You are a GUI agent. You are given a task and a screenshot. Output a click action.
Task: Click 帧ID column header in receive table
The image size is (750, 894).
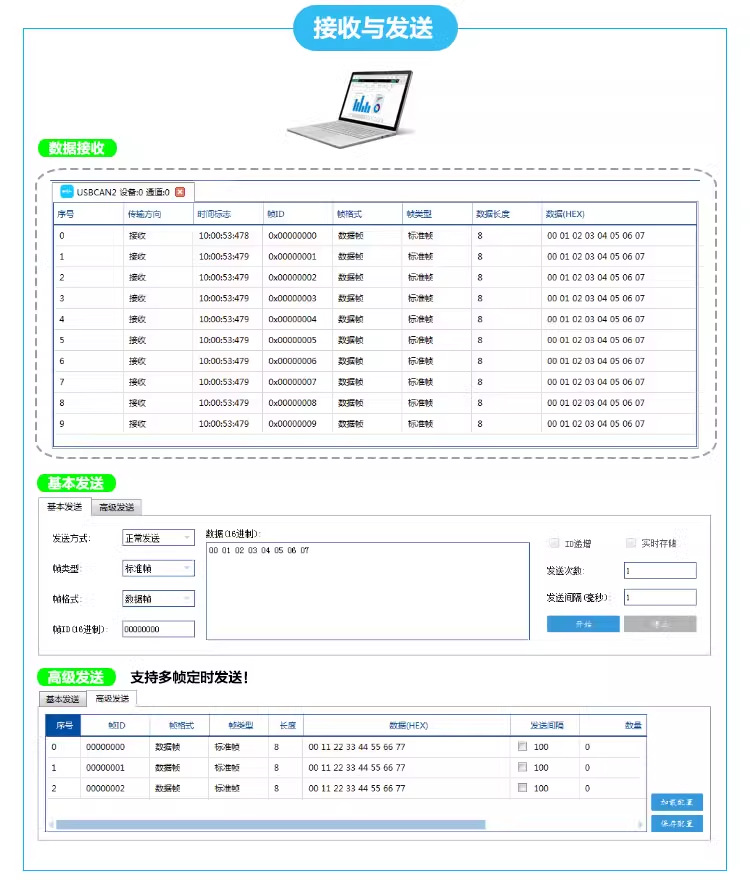(297, 214)
